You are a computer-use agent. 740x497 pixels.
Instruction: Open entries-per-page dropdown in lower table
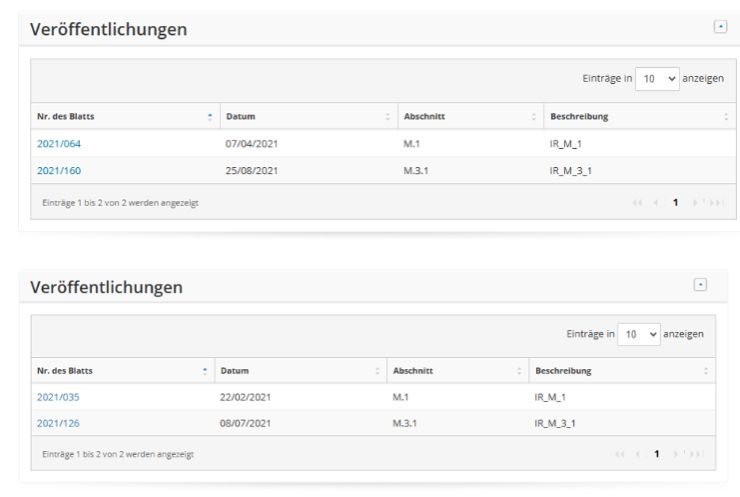click(640, 333)
